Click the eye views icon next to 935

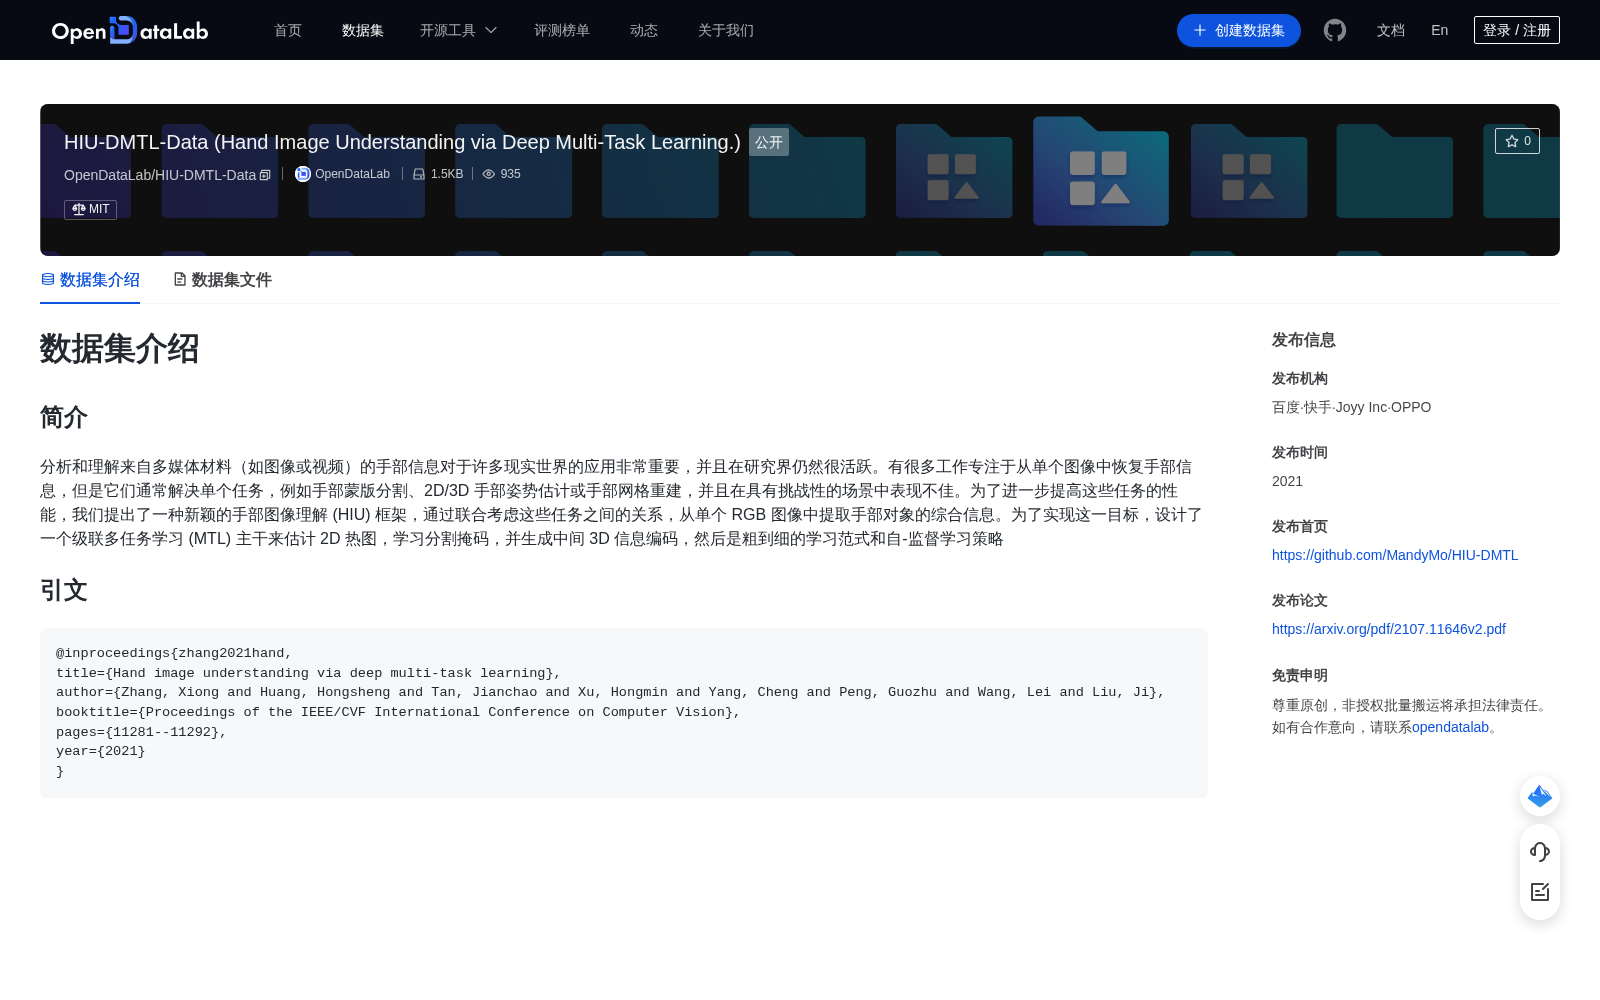[x=489, y=174]
